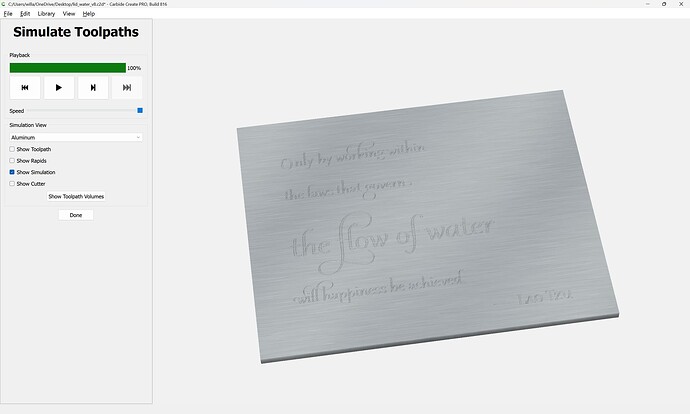
Task: Click the Done button
Action: coord(76,215)
